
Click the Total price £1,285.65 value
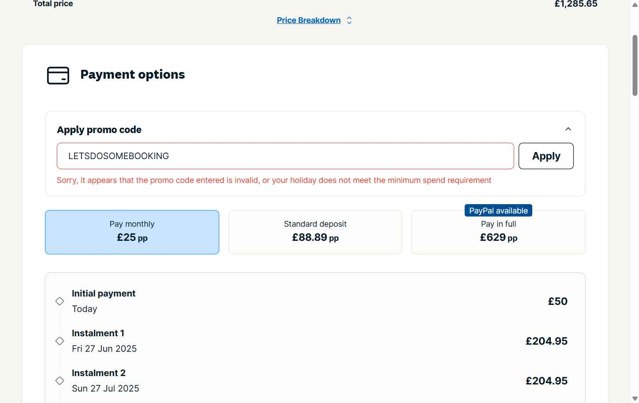coord(576,4)
